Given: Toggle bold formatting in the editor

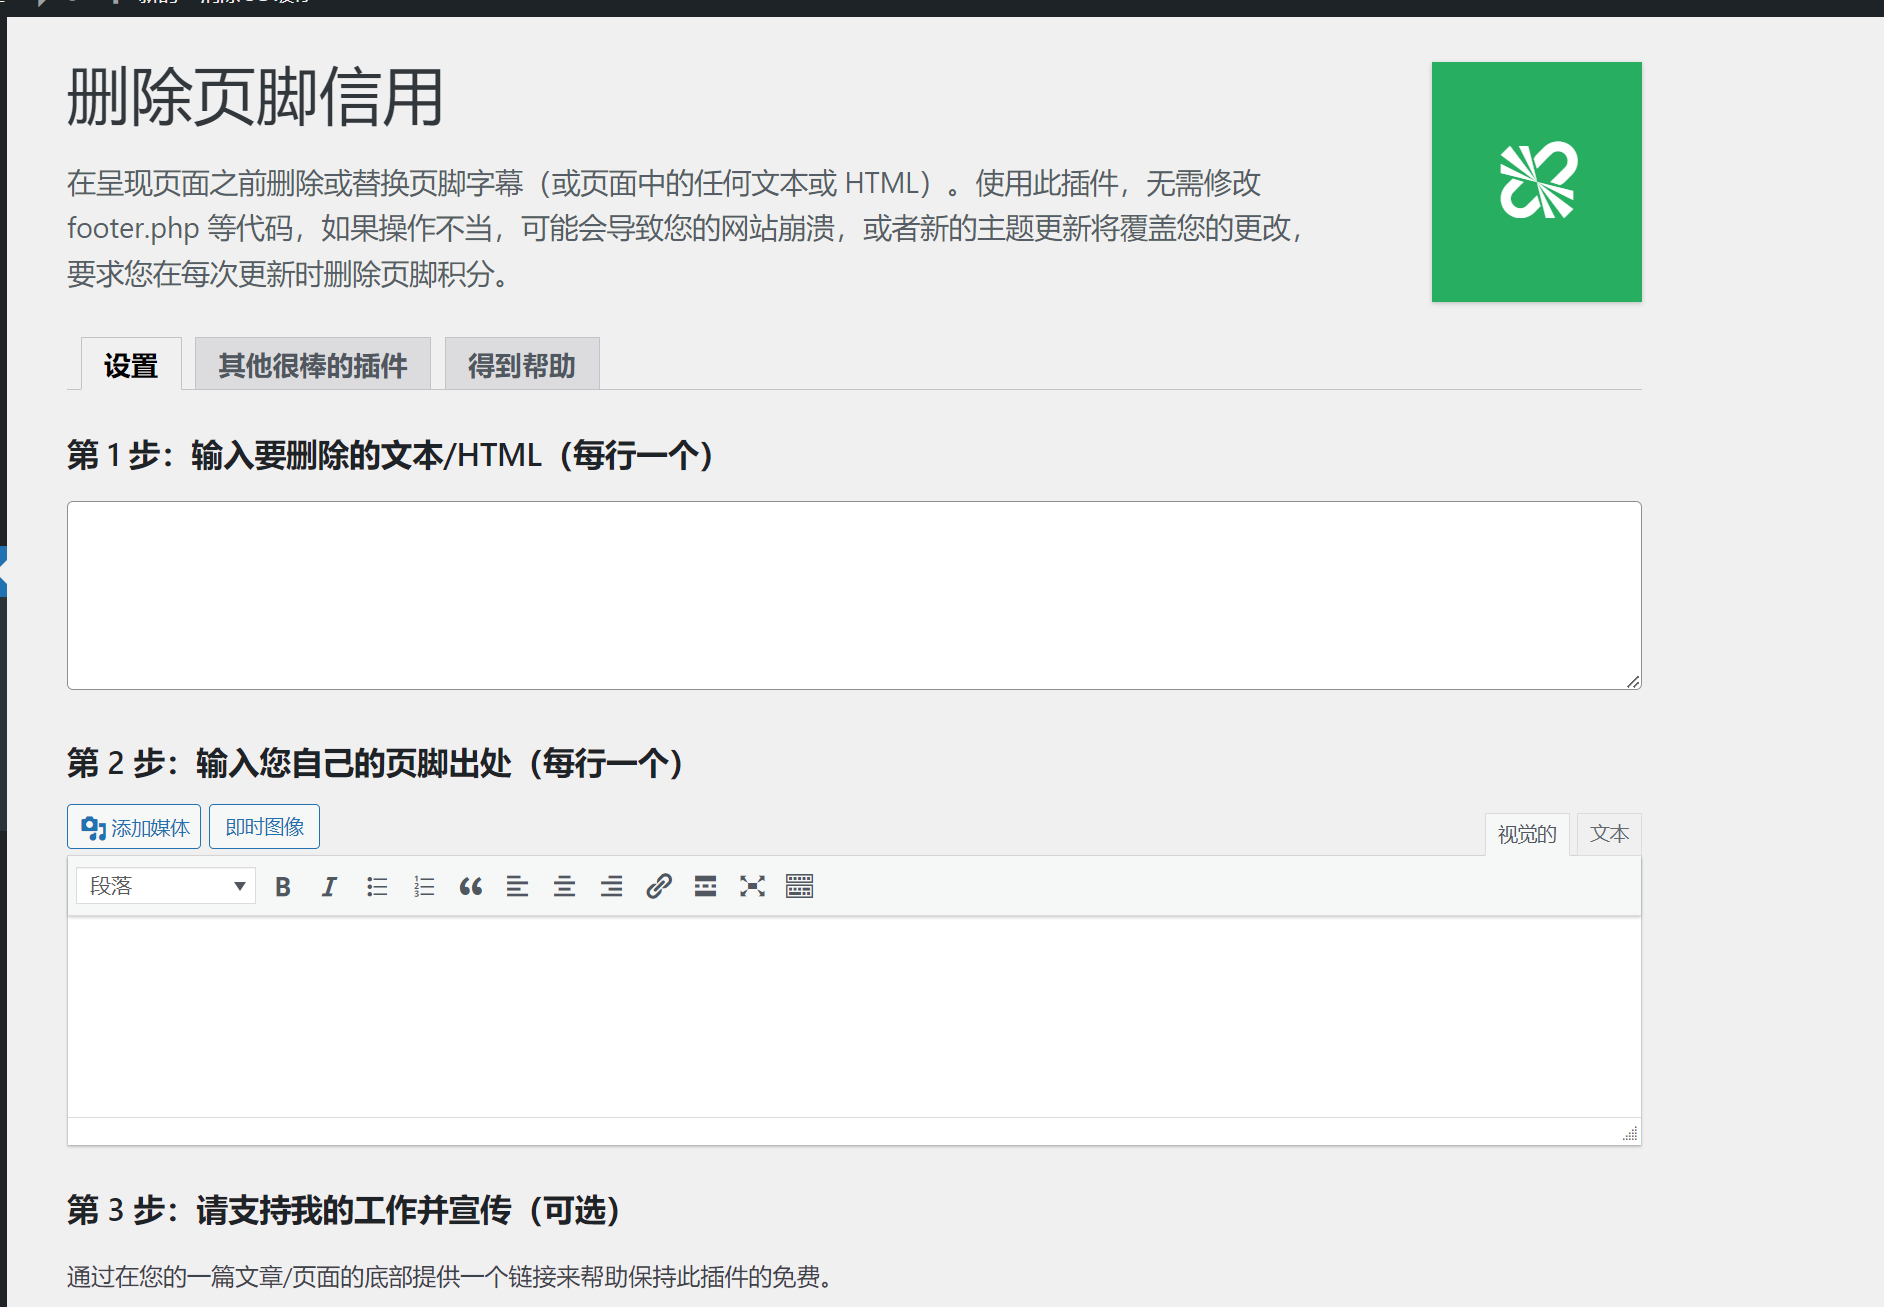Looking at the screenshot, I should pyautogui.click(x=283, y=887).
